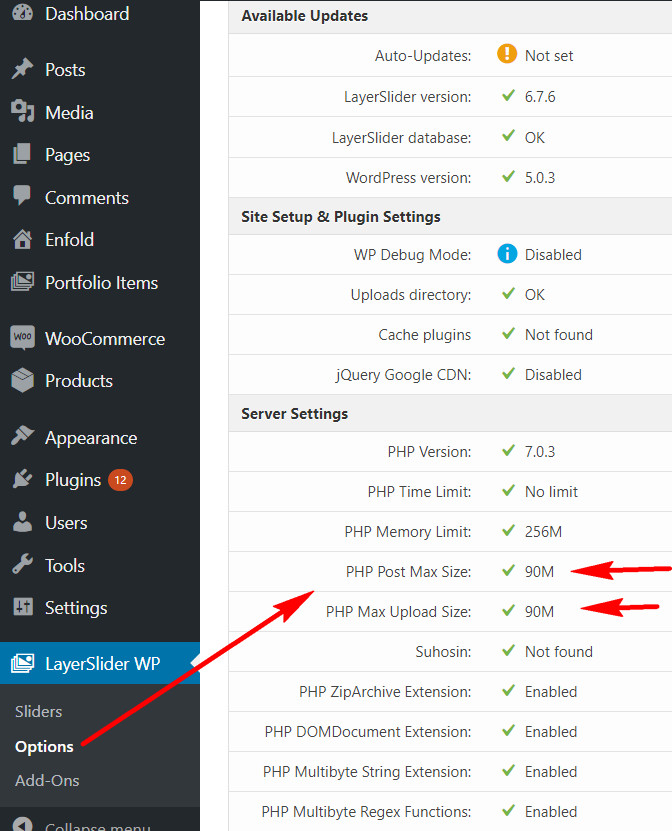Click the '6.7.6' version value
The width and height of the screenshot is (672, 831).
(540, 96)
